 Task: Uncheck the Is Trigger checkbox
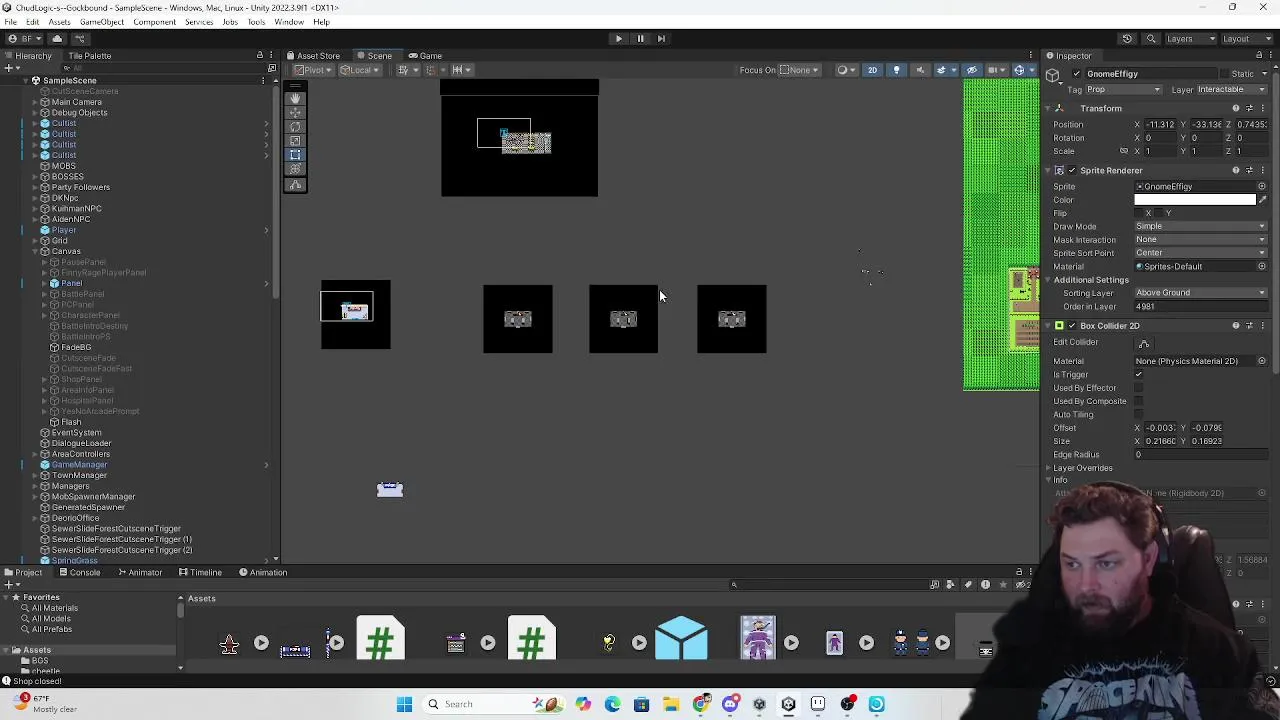click(1139, 375)
